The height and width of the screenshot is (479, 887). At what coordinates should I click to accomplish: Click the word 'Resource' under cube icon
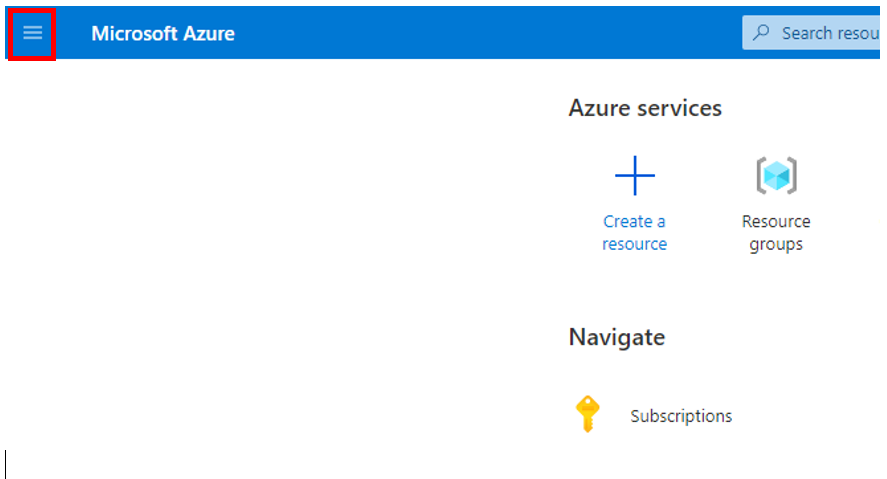tap(776, 221)
